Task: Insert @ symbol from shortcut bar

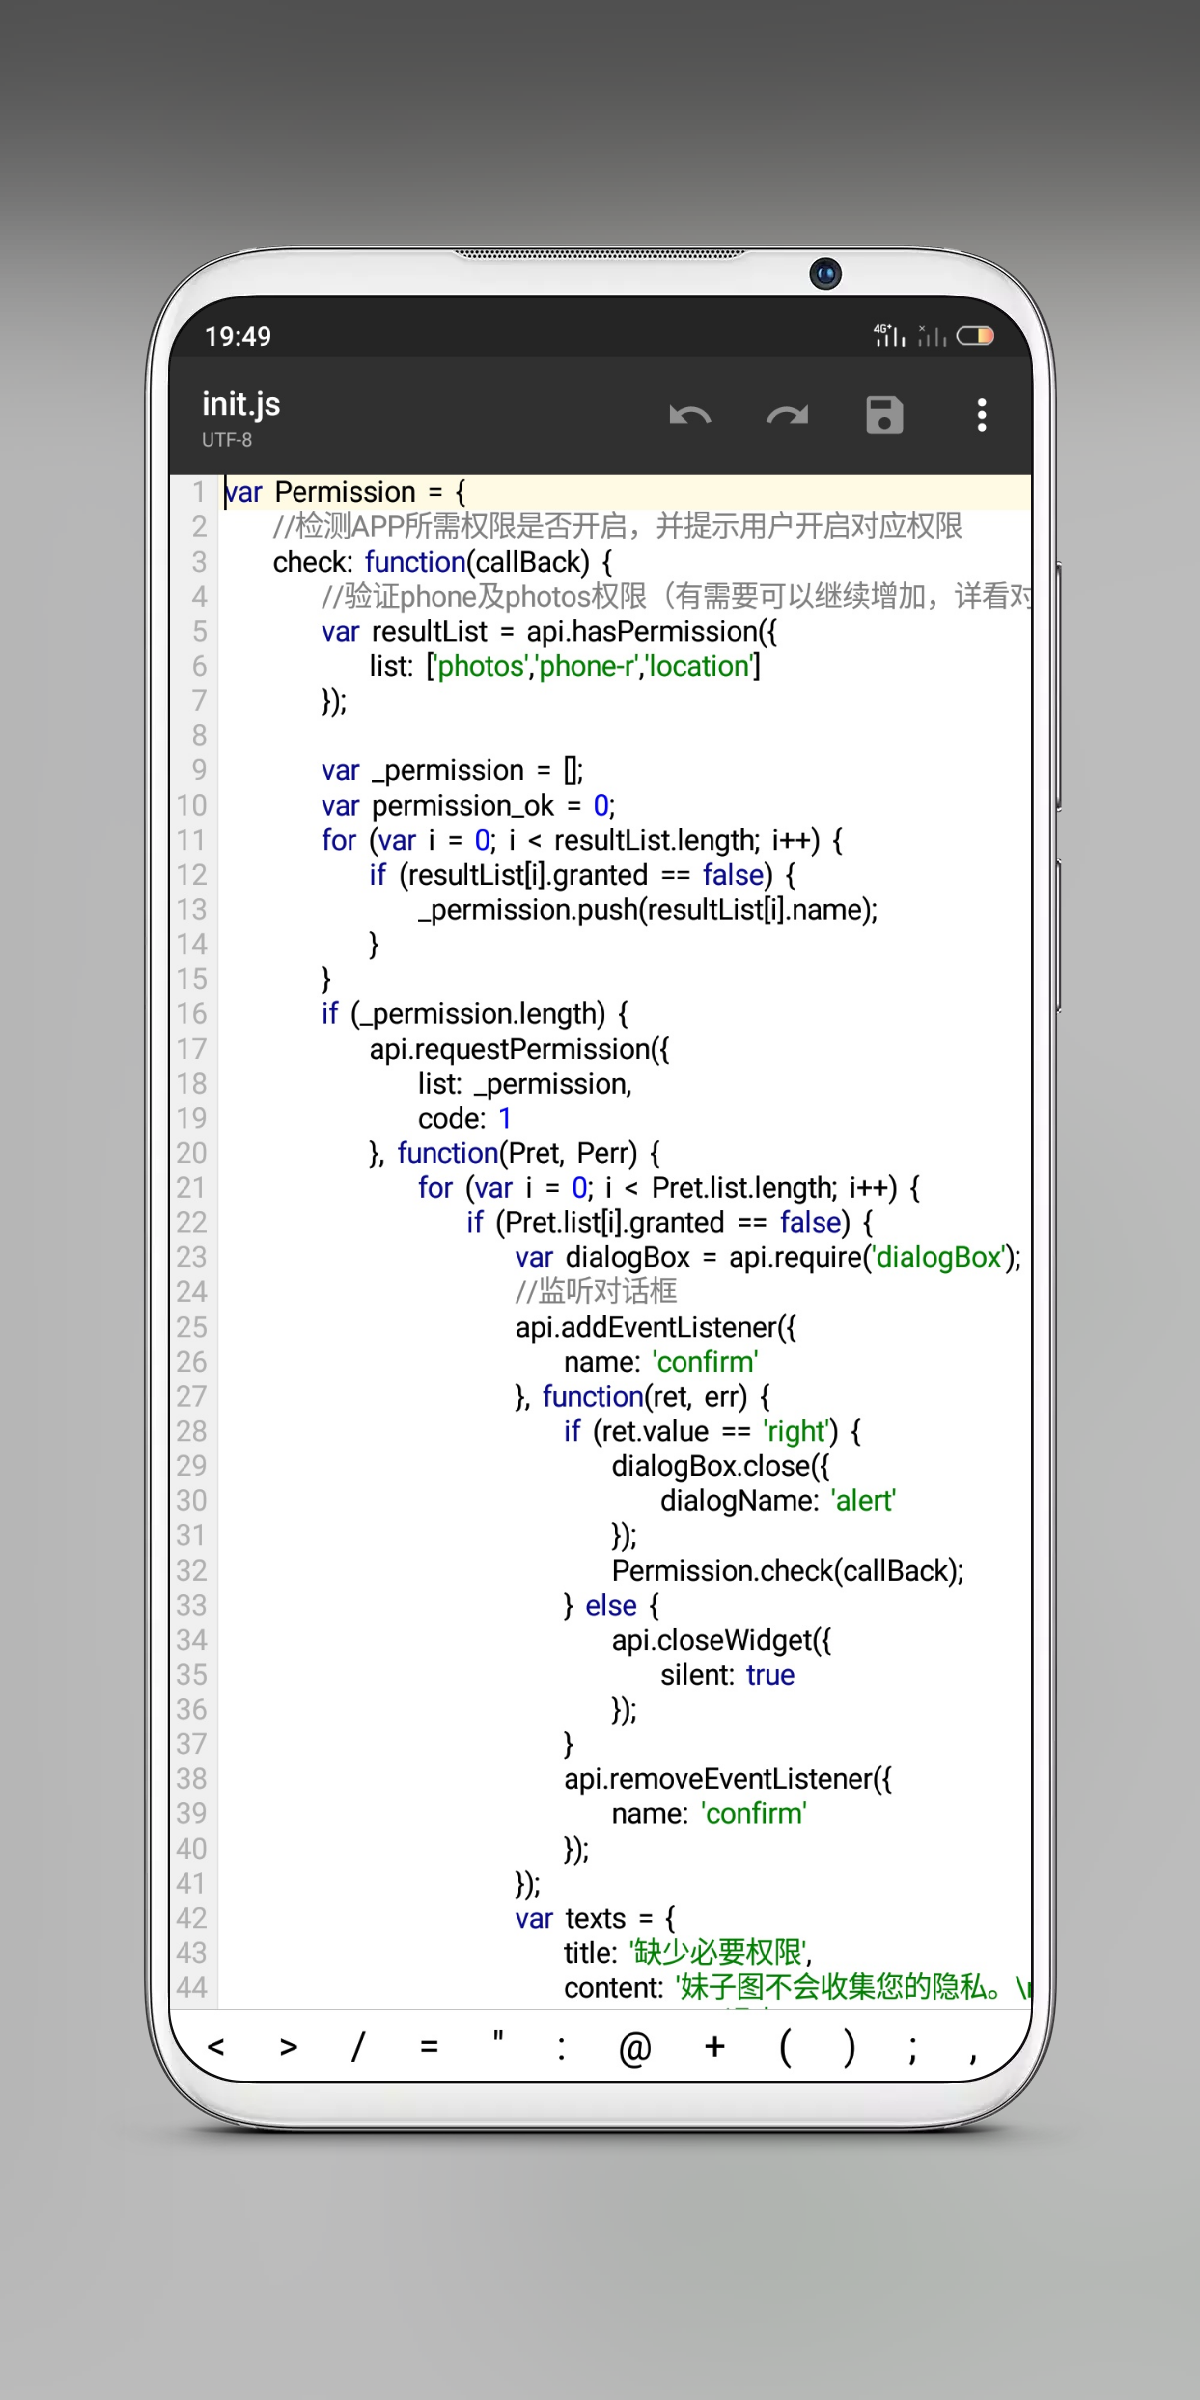Action: tap(635, 2048)
